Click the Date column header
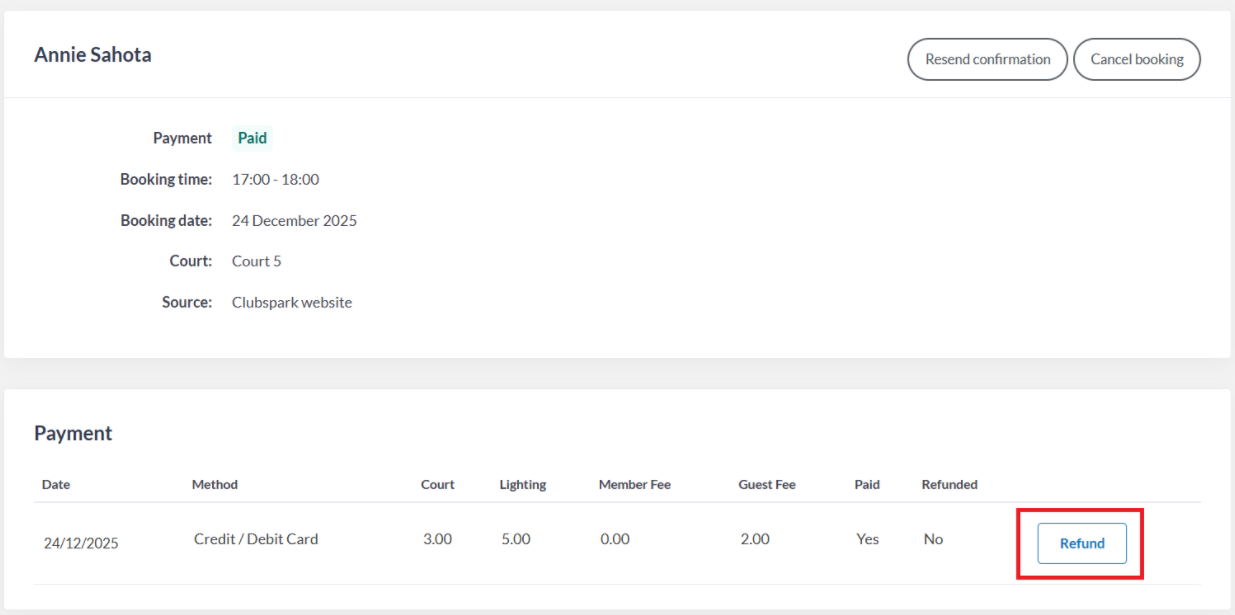Screen dimensions: 1235x615 click(56, 484)
